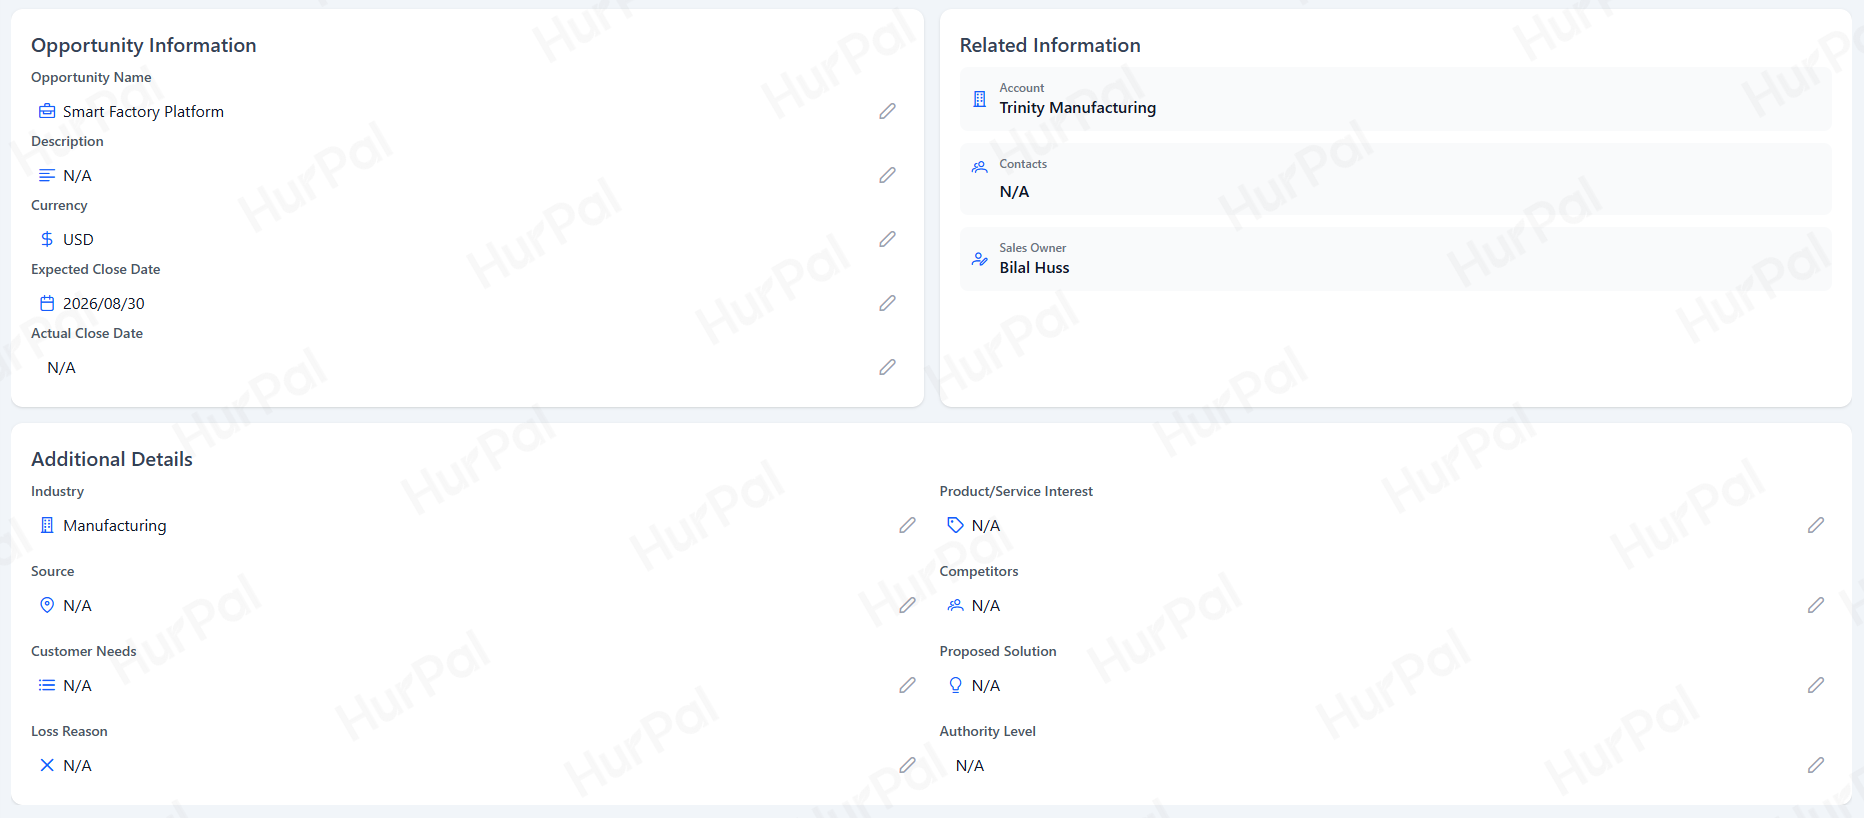Image resolution: width=1864 pixels, height=818 pixels.
Task: Click the account building icon in Related Information
Action: coord(980,99)
